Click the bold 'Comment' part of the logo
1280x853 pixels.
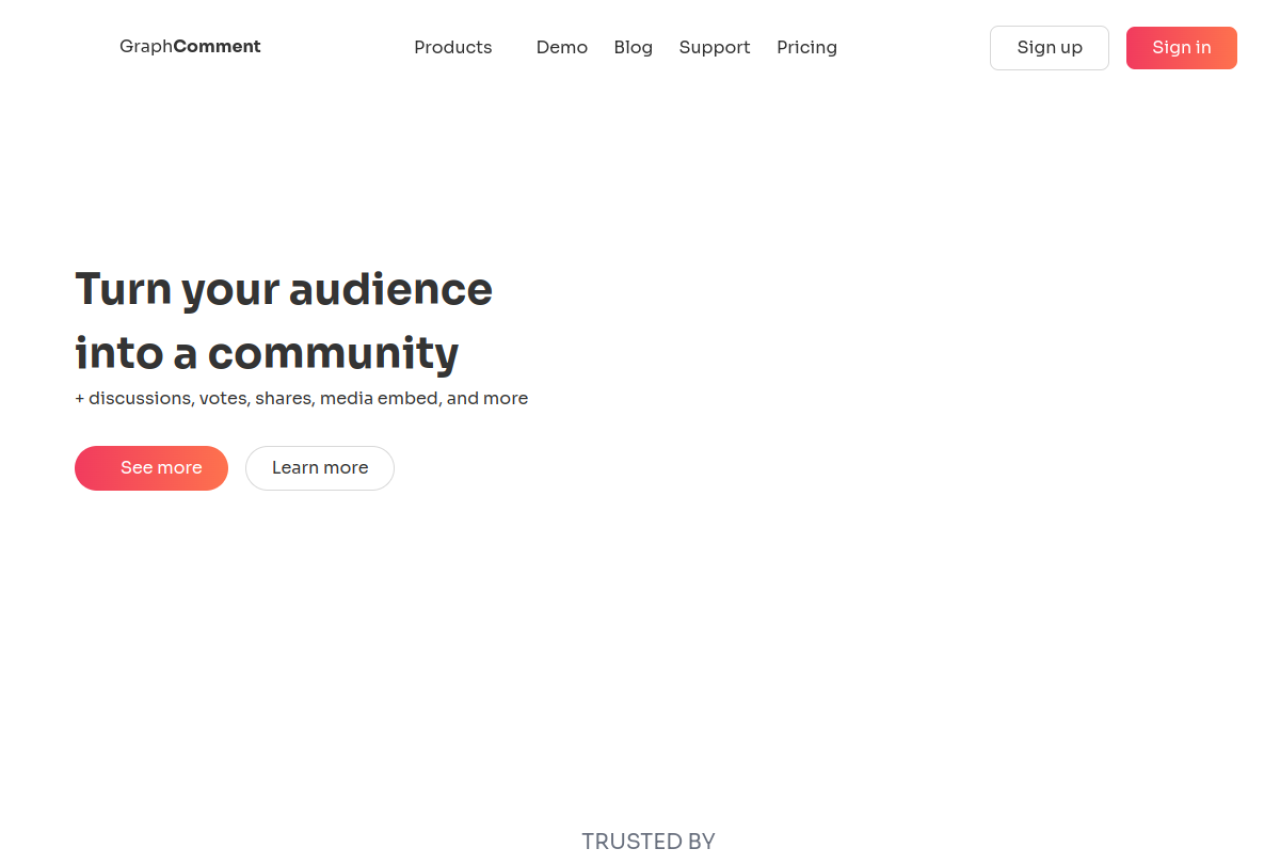coord(217,46)
